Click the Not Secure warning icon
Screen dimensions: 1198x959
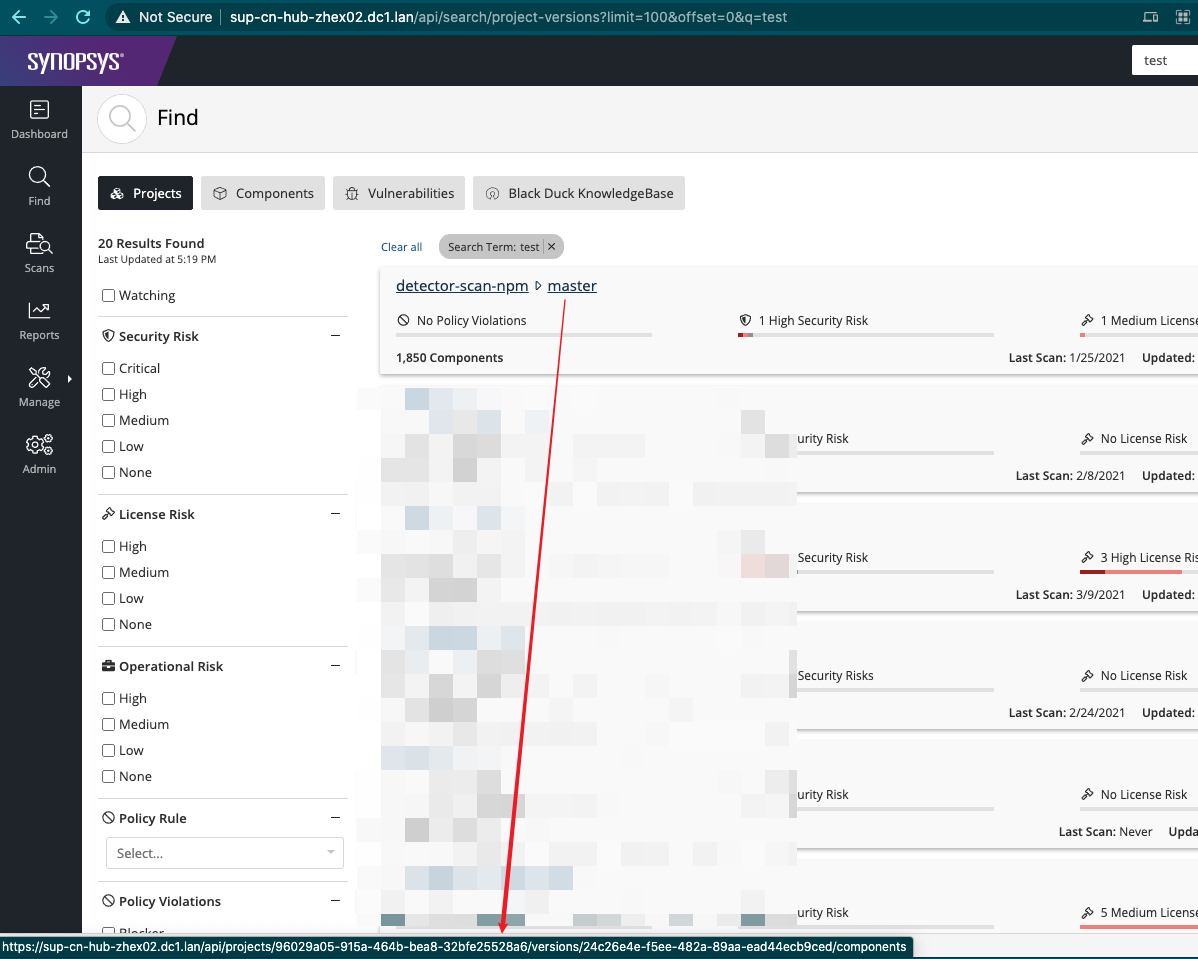tap(123, 17)
